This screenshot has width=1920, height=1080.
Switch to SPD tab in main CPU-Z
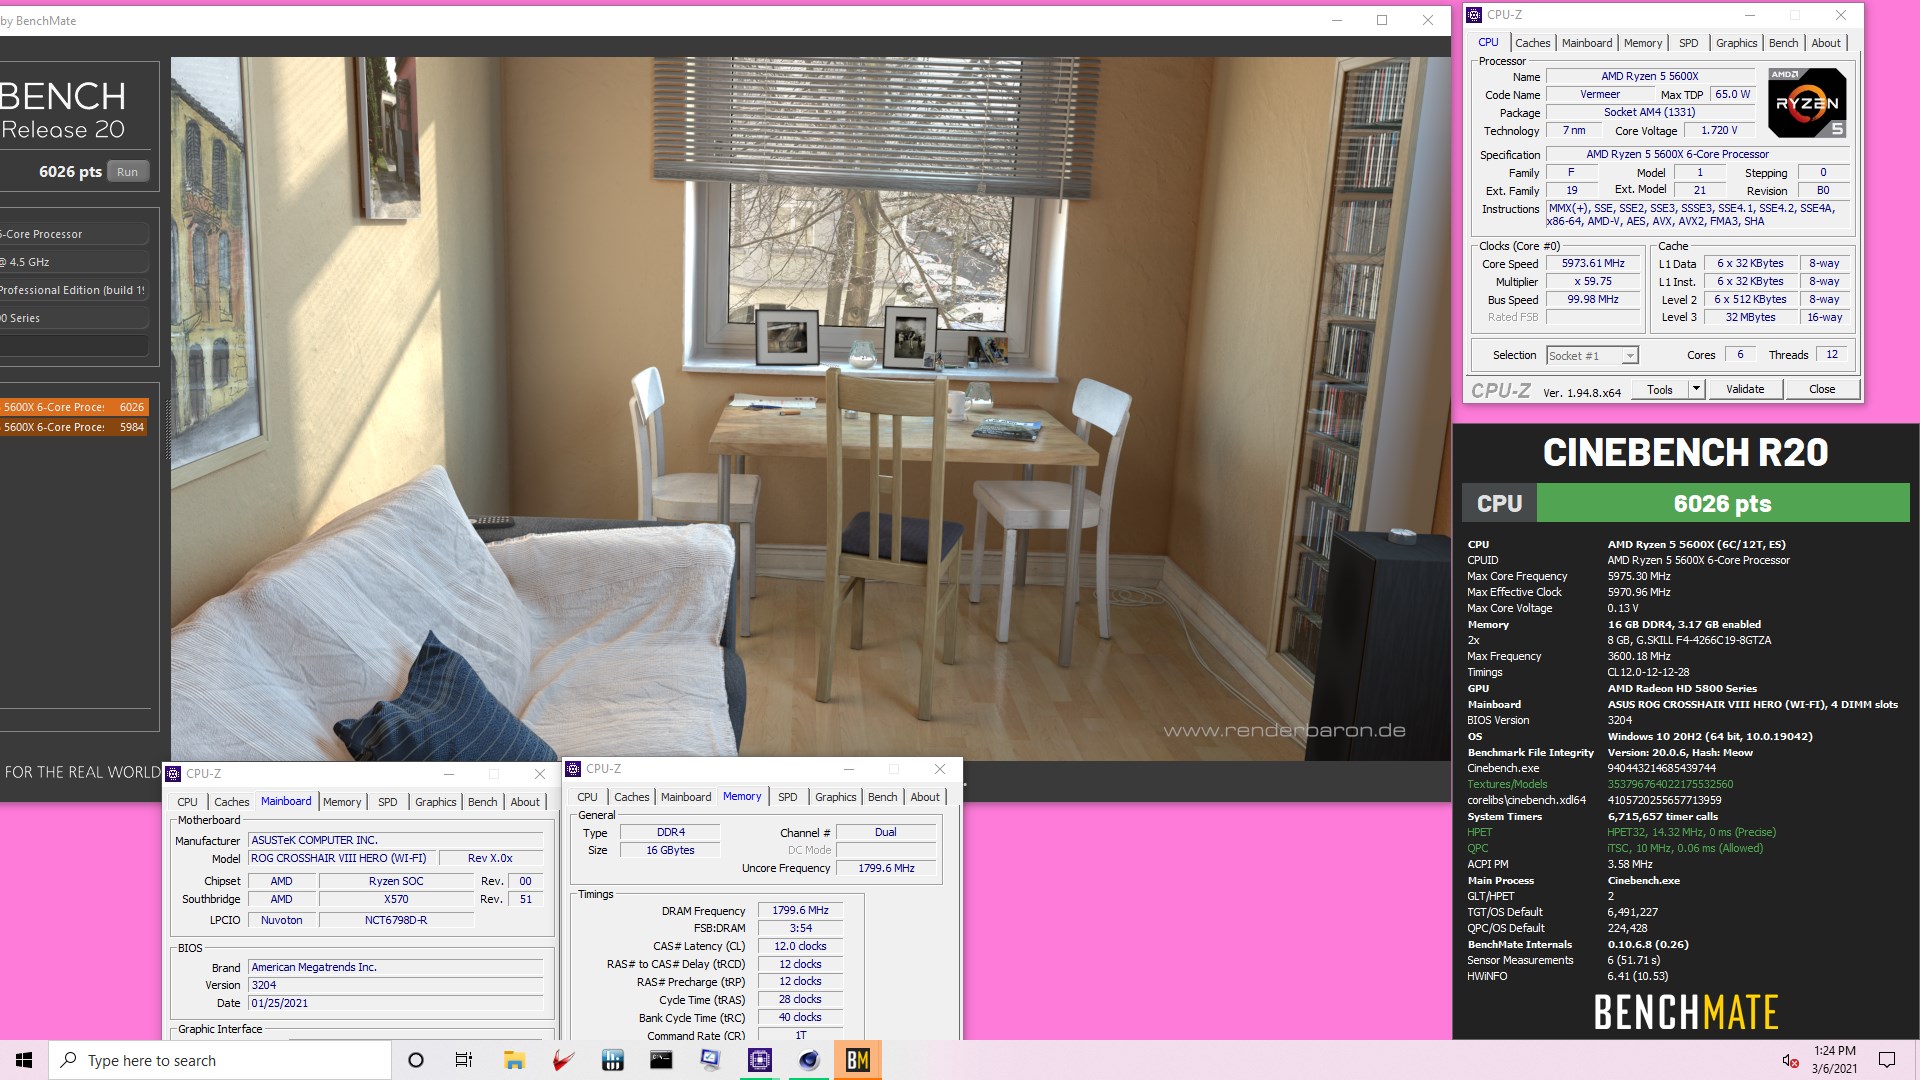[x=1689, y=43]
